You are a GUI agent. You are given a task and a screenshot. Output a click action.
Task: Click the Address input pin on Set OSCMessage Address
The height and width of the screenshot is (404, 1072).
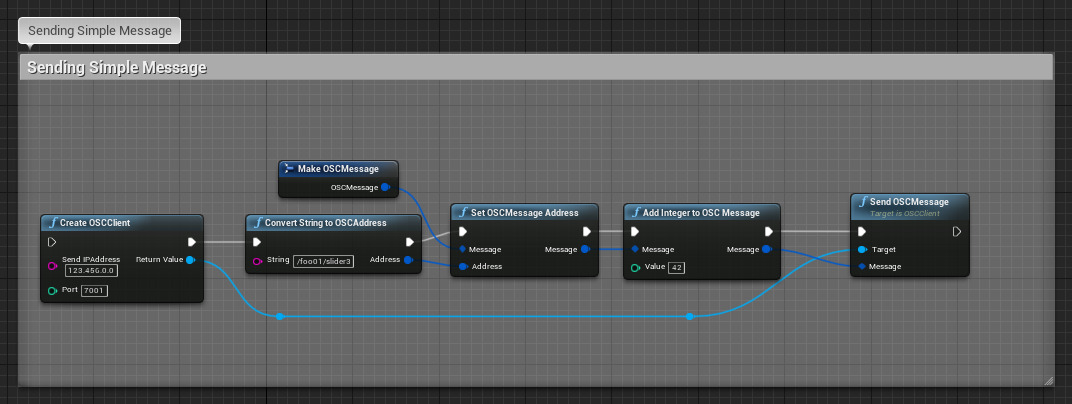pos(462,267)
